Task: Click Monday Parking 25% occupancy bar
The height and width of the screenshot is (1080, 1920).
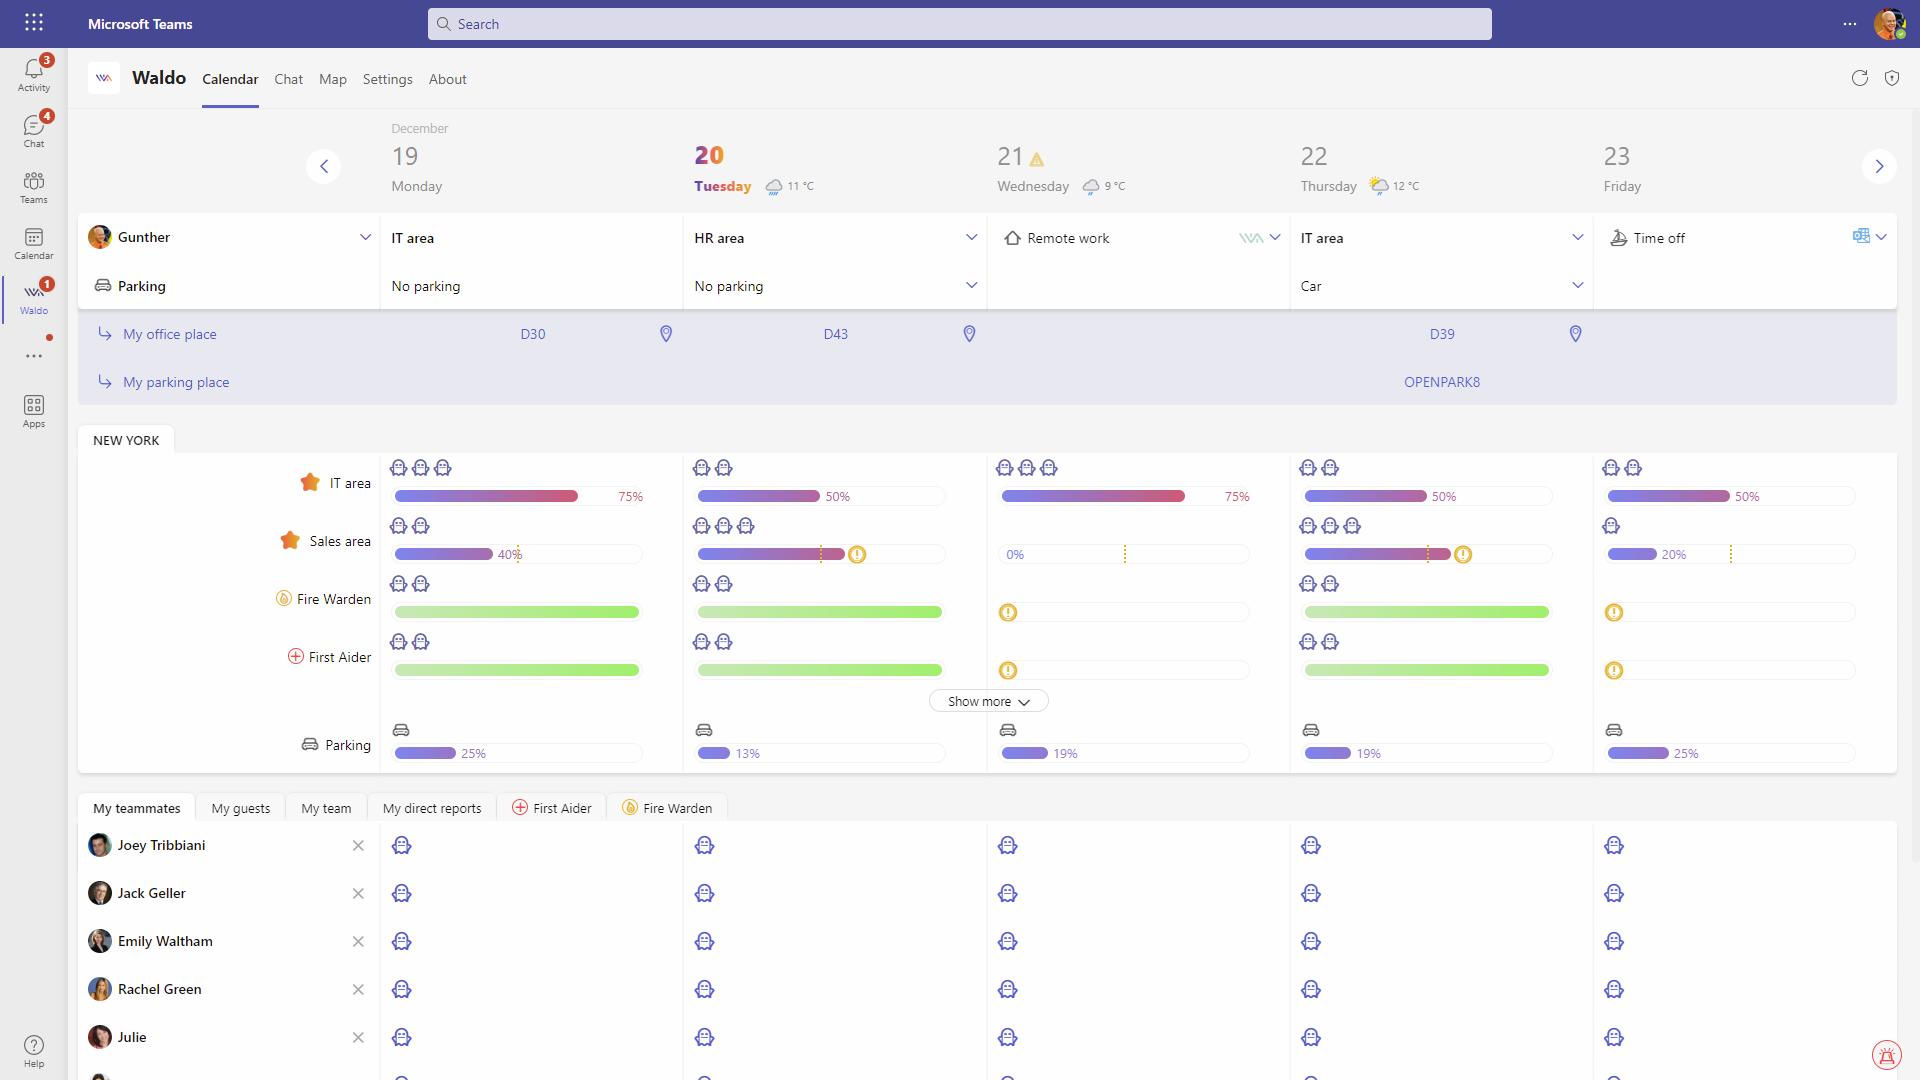Action: pos(518,753)
